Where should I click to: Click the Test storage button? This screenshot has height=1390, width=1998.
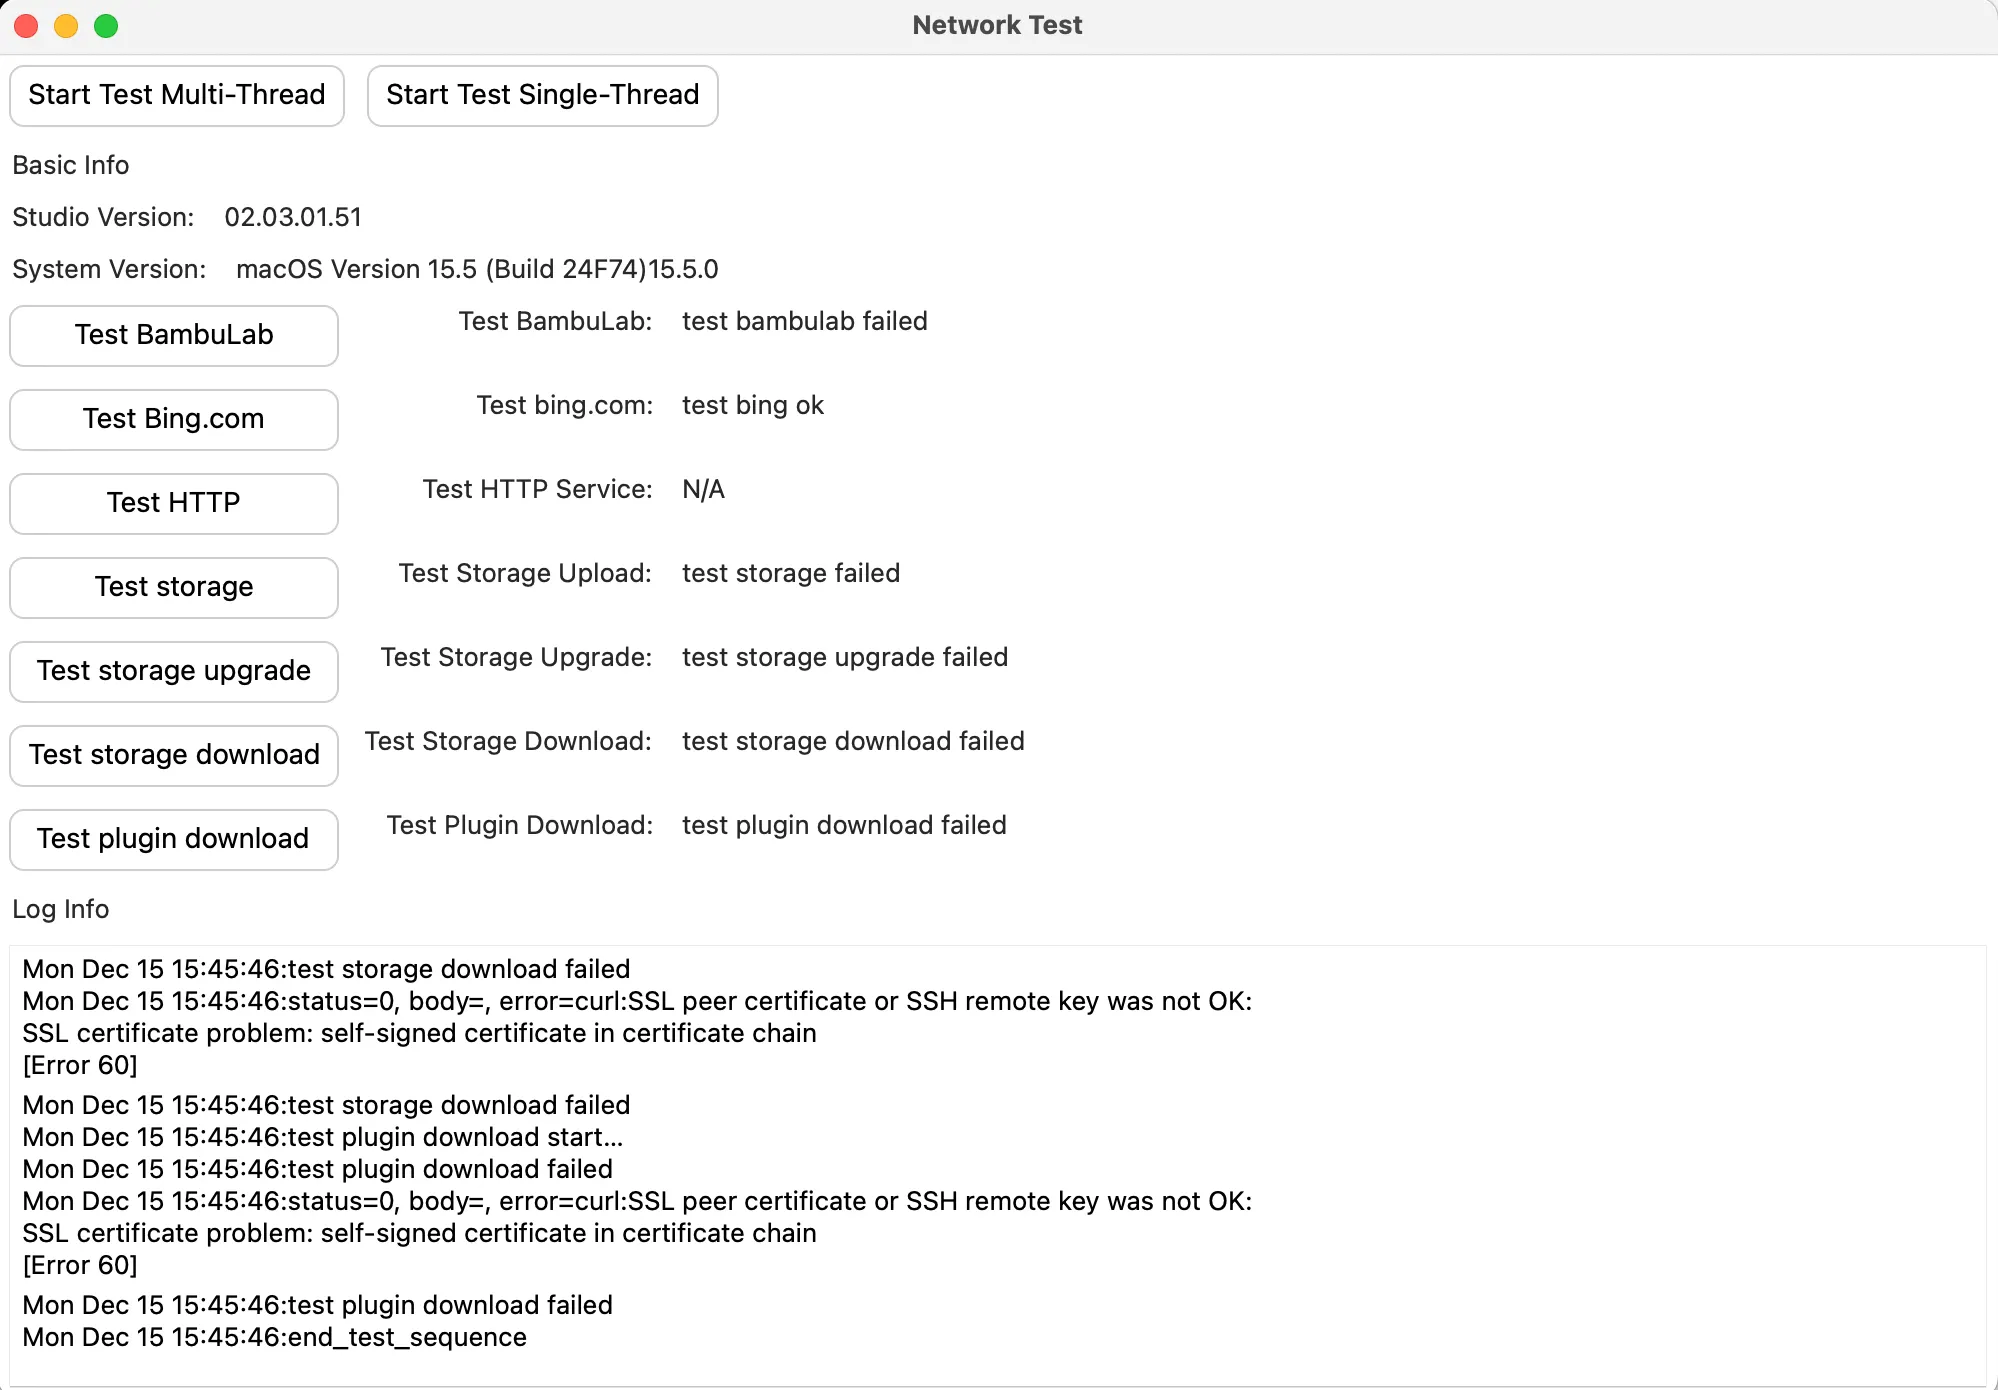[x=174, y=587]
